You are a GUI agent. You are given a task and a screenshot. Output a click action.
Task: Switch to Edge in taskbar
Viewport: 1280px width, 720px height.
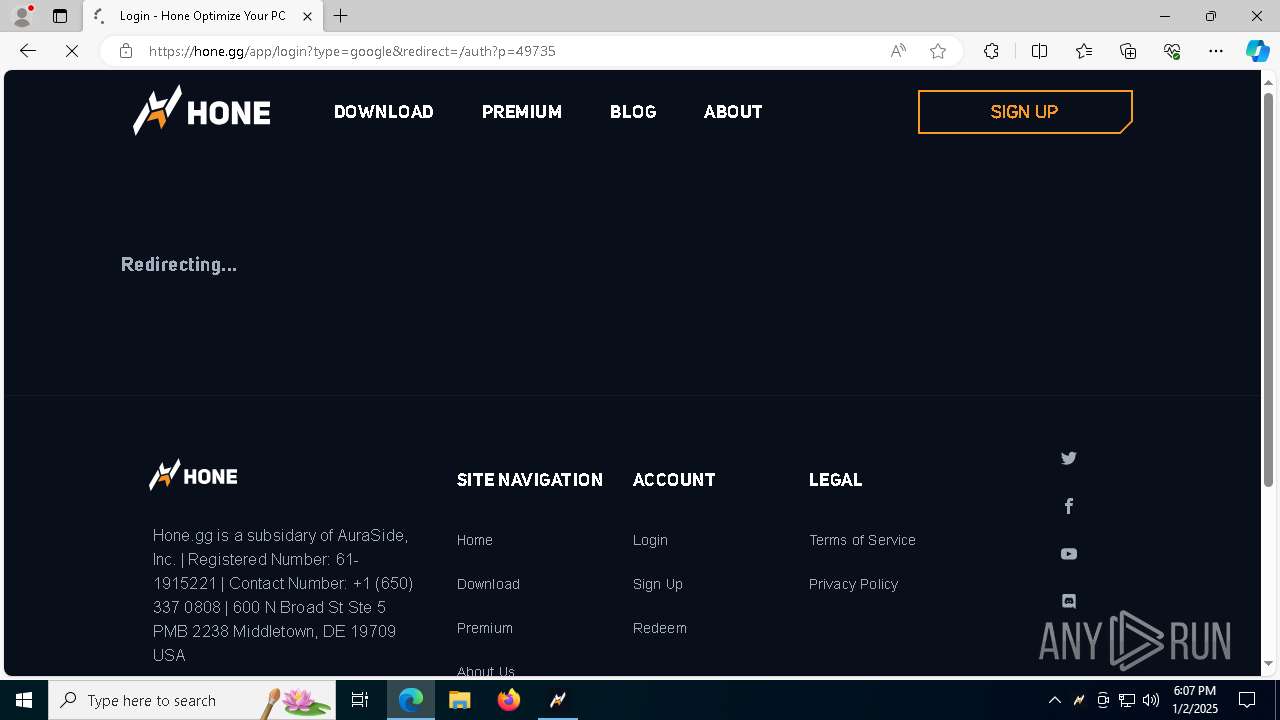[x=411, y=700]
